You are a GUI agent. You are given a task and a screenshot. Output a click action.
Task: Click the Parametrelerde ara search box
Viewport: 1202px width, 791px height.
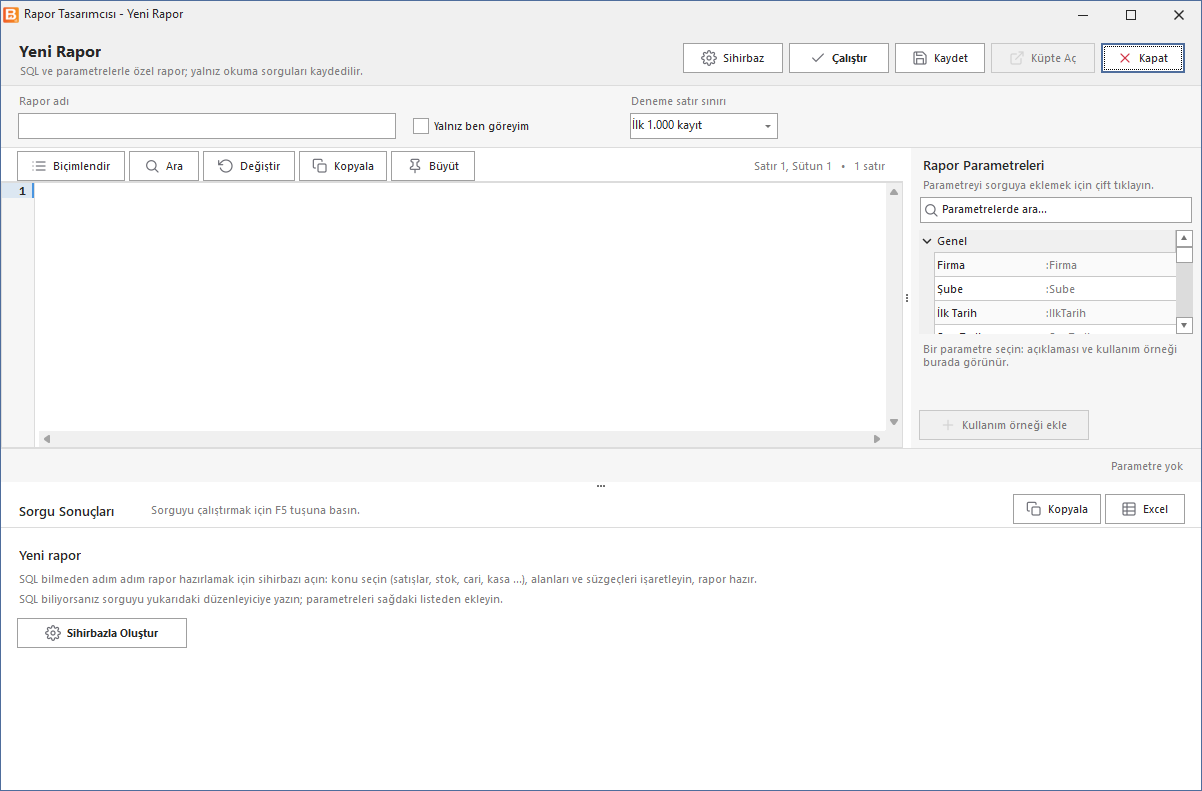1056,210
